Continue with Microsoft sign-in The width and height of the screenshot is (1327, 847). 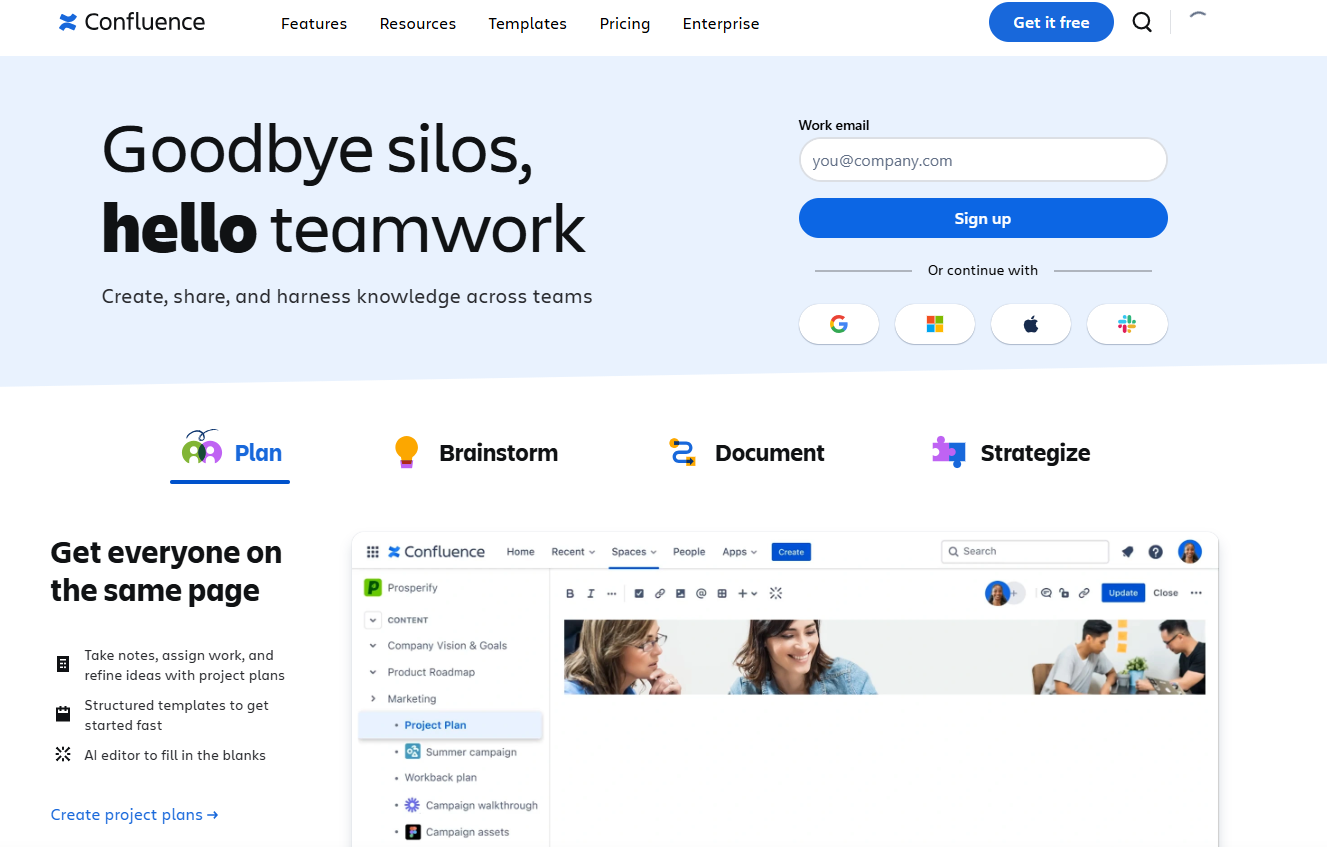[935, 324]
